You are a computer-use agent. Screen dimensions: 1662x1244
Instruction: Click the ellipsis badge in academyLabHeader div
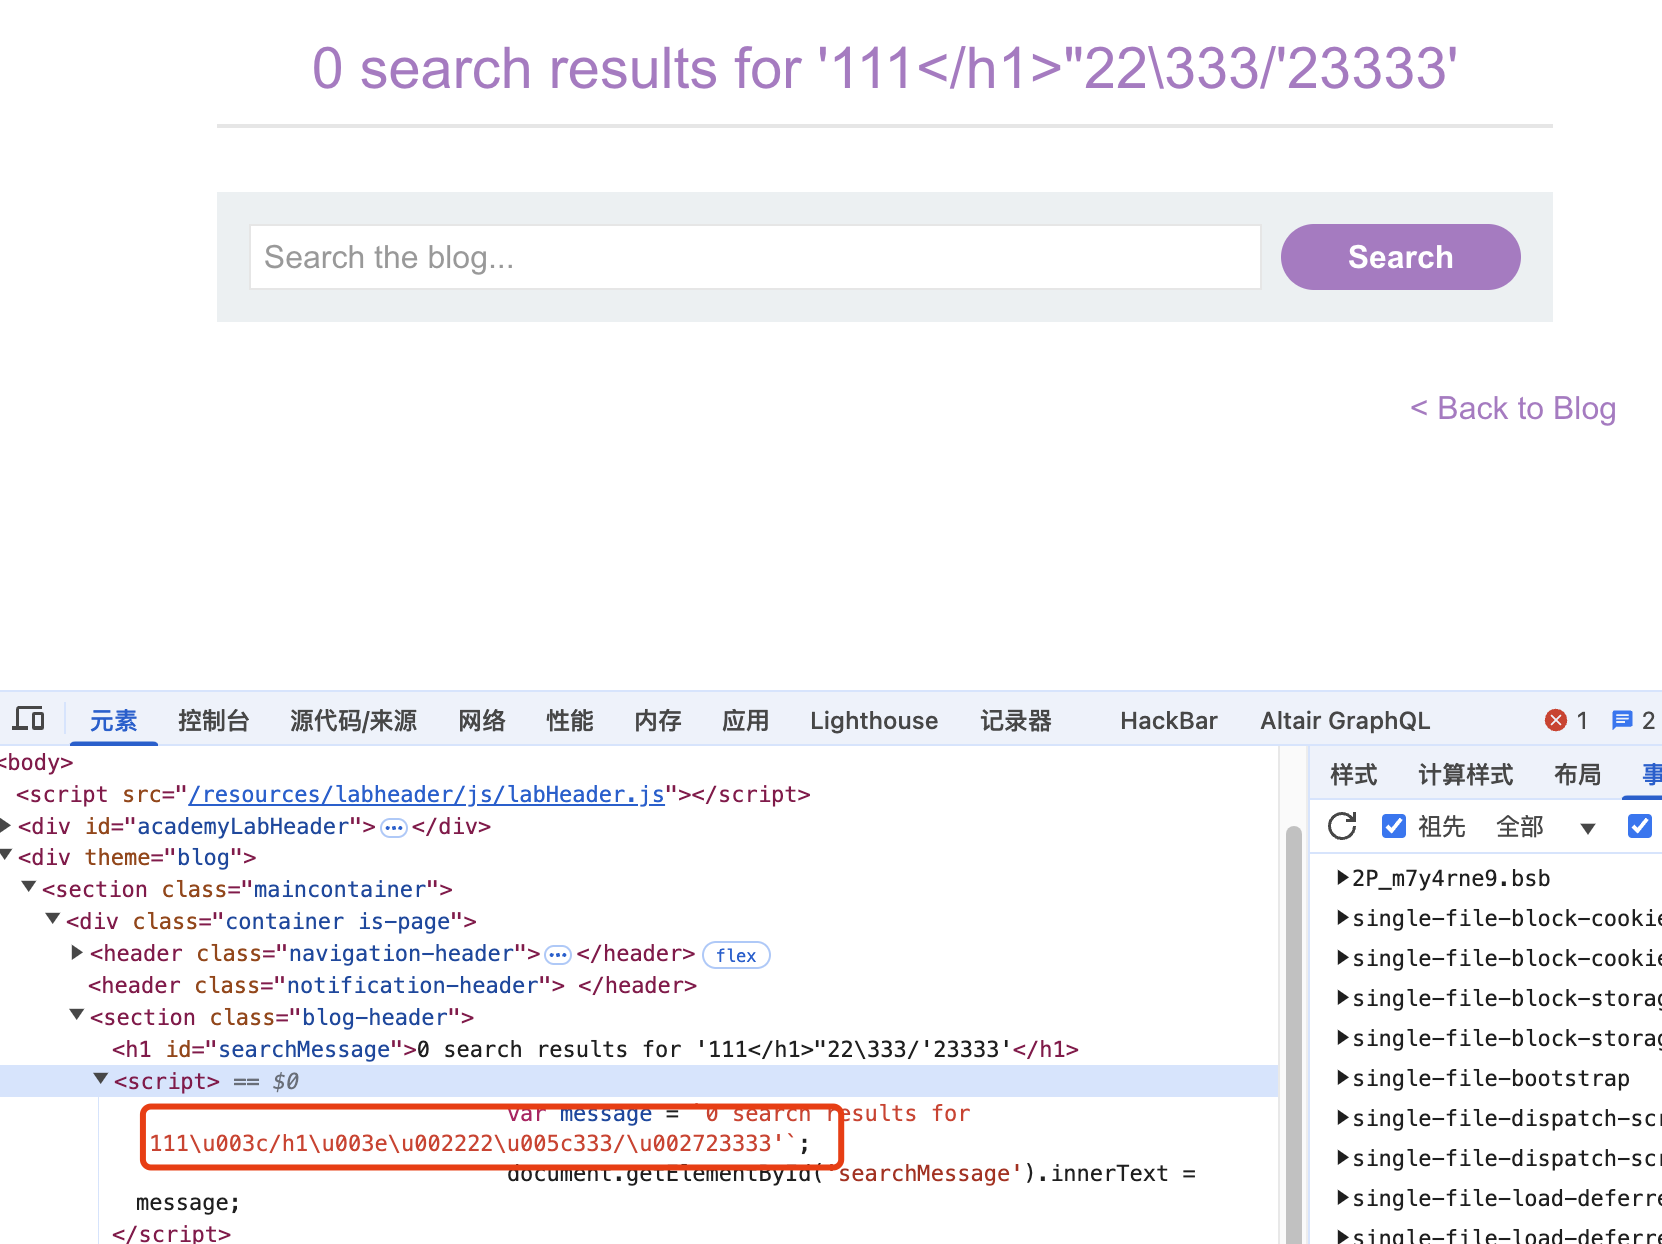point(394,827)
